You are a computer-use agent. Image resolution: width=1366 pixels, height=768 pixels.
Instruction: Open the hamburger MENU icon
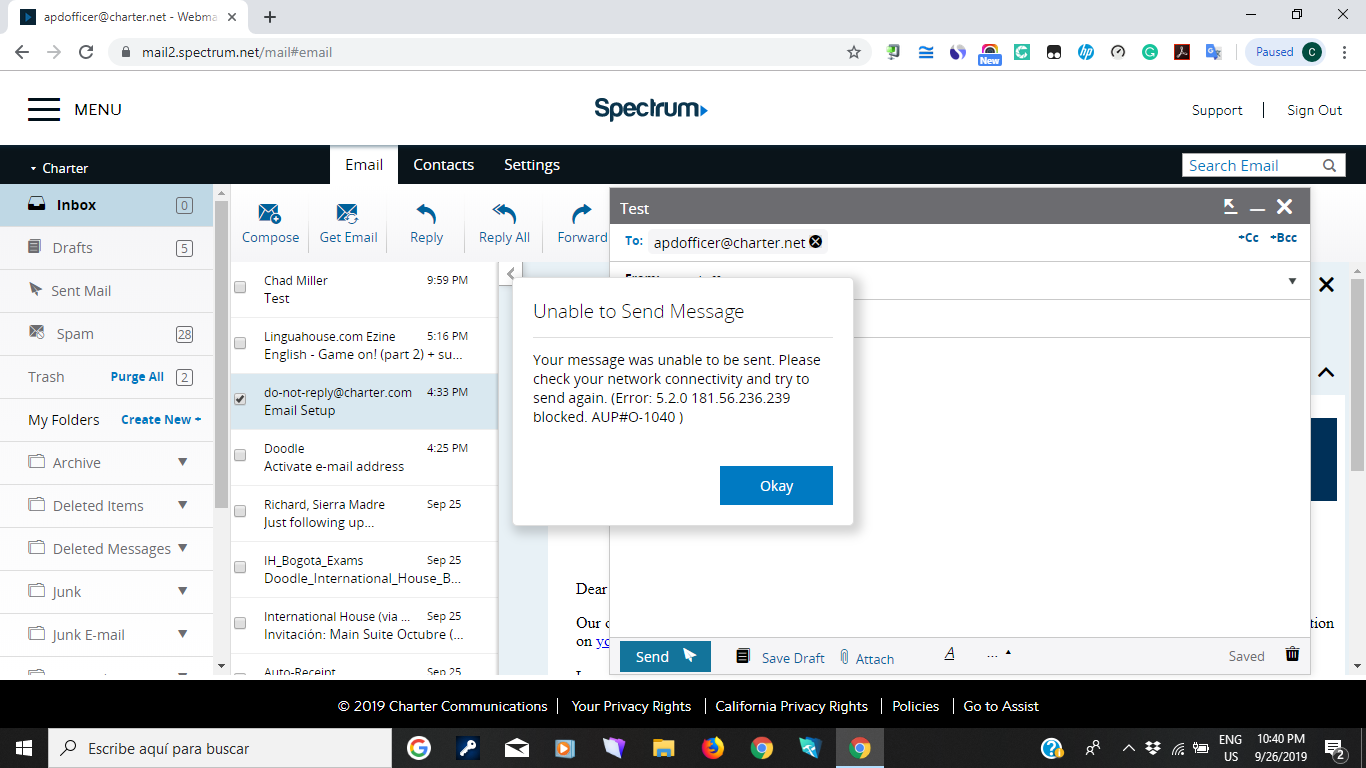pyautogui.click(x=44, y=110)
